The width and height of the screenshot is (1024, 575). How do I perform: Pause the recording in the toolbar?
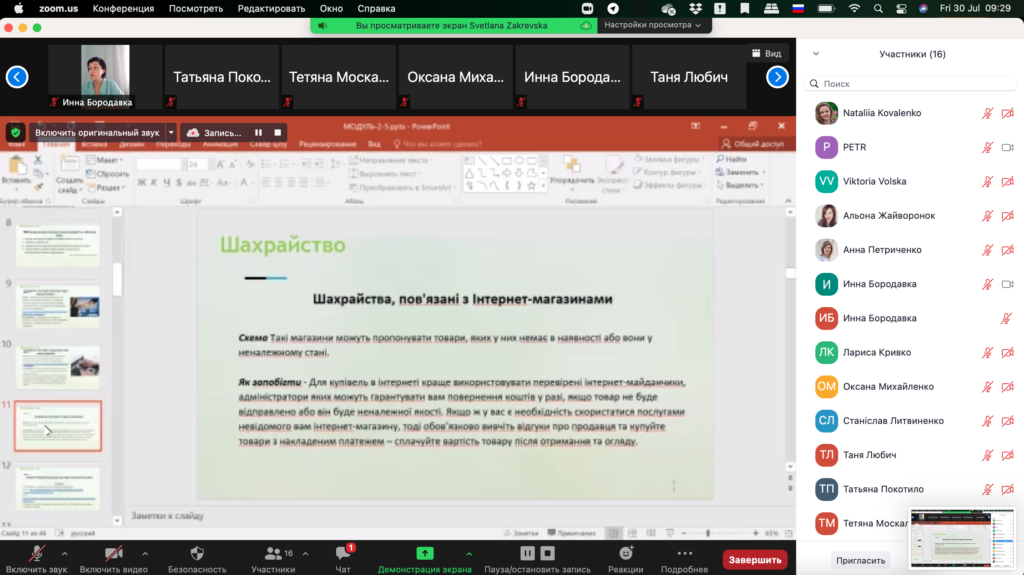[527, 553]
